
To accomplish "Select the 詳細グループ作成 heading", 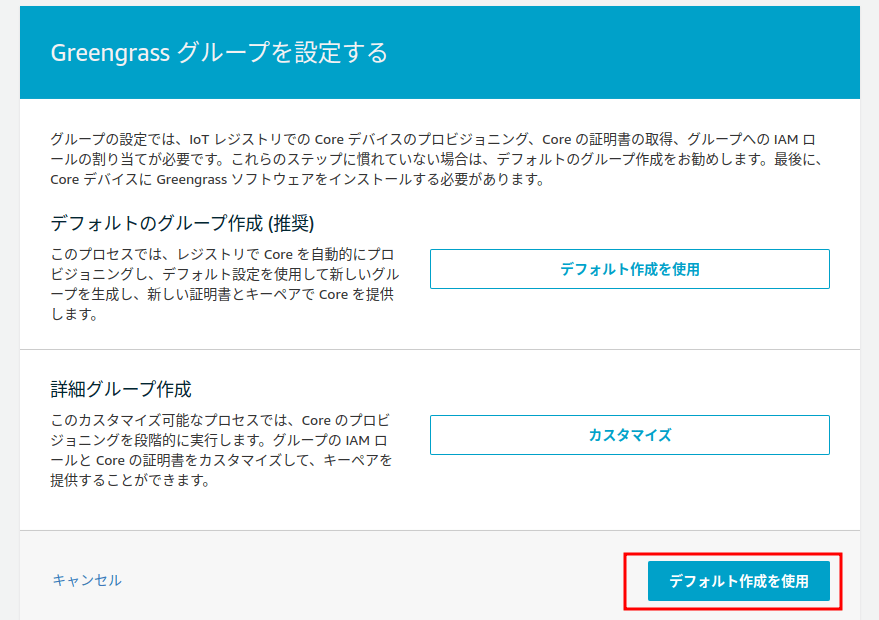I will 121,389.
